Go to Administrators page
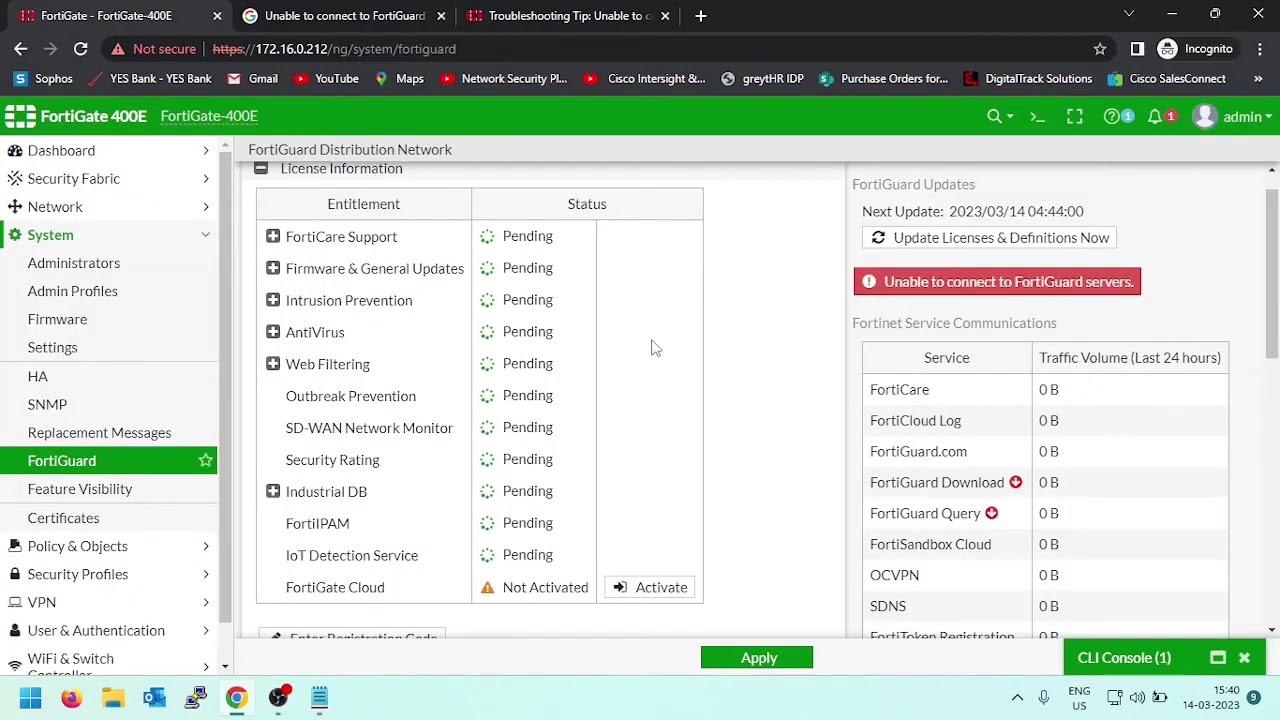The height and width of the screenshot is (720, 1280). click(74, 263)
